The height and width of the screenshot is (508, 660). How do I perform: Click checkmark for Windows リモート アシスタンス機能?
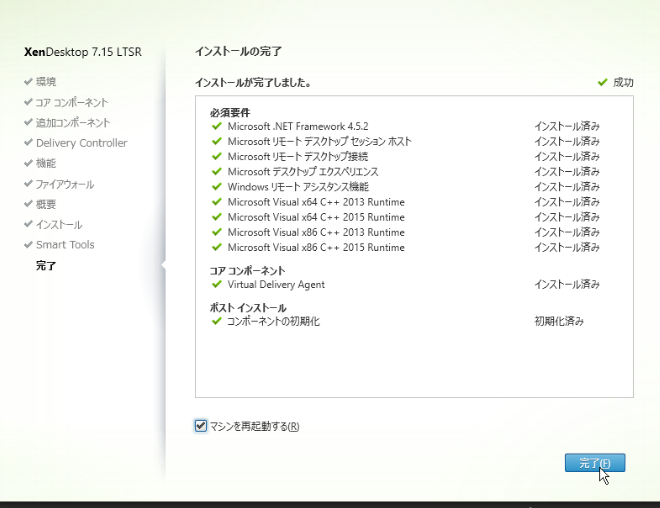click(217, 186)
